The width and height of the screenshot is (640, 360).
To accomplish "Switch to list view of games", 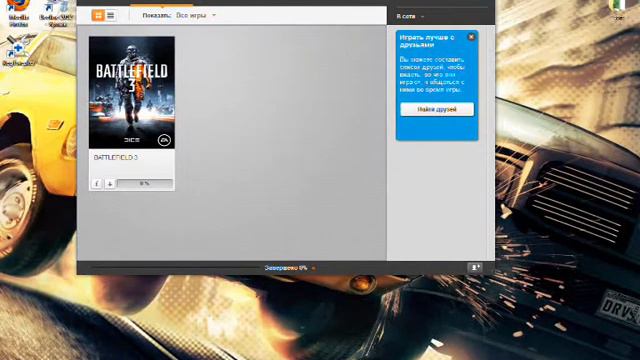I will [x=111, y=16].
